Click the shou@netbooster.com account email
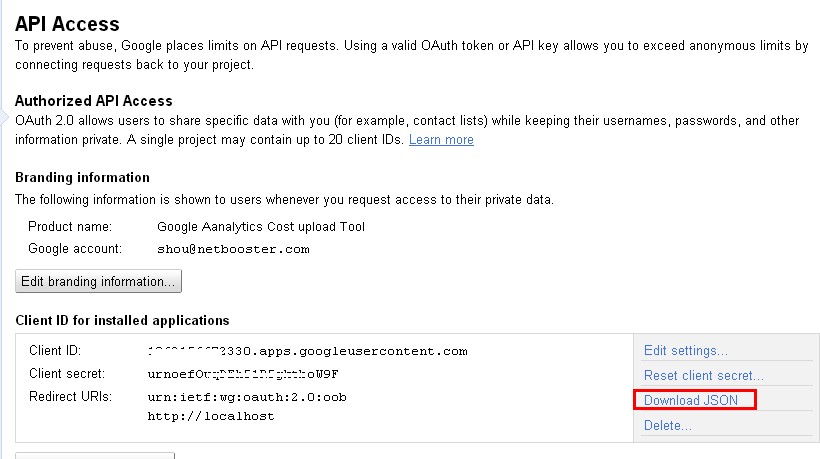 point(233,249)
